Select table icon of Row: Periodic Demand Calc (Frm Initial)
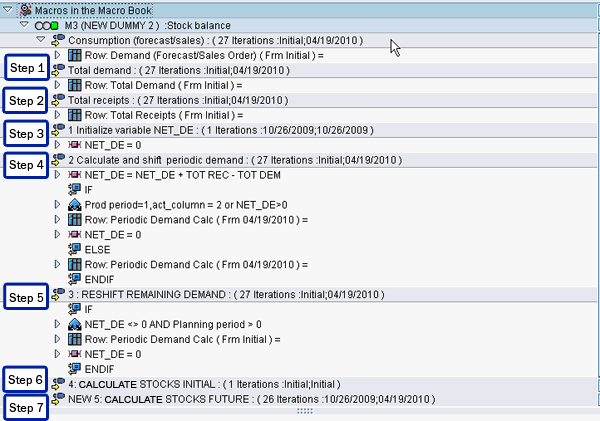Viewport: 600px width, 421px height. pyautogui.click(x=75, y=339)
